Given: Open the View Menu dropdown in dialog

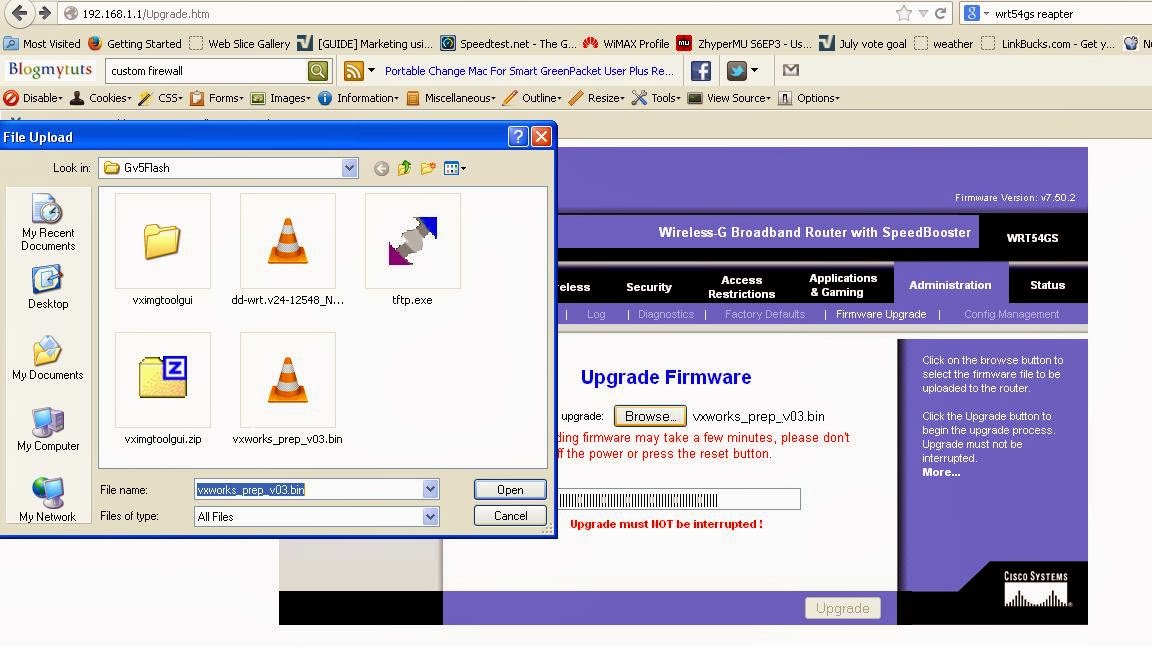Looking at the screenshot, I should (456, 168).
